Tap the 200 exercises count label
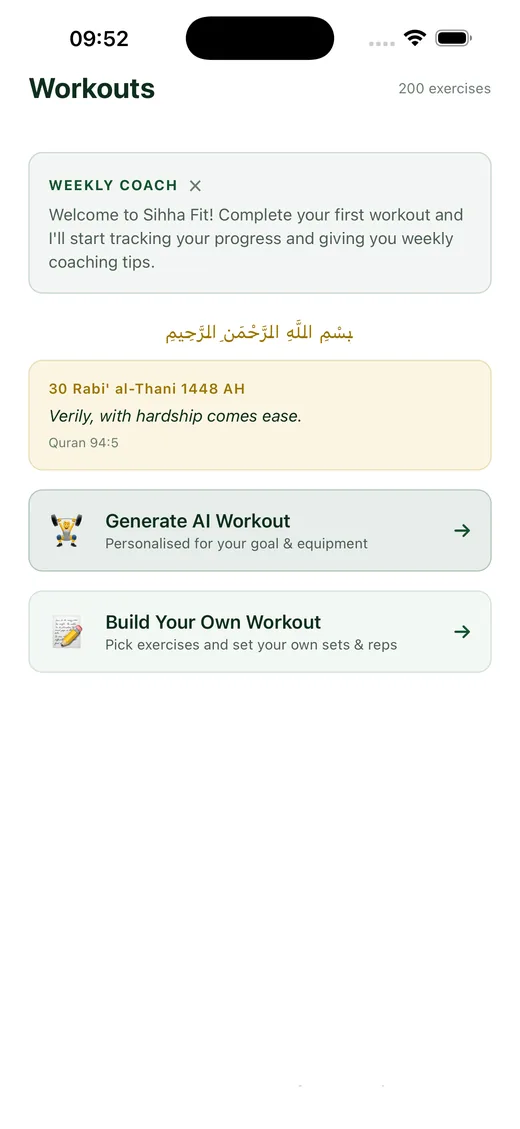Screen dimensions: 520x1129 click(444, 89)
